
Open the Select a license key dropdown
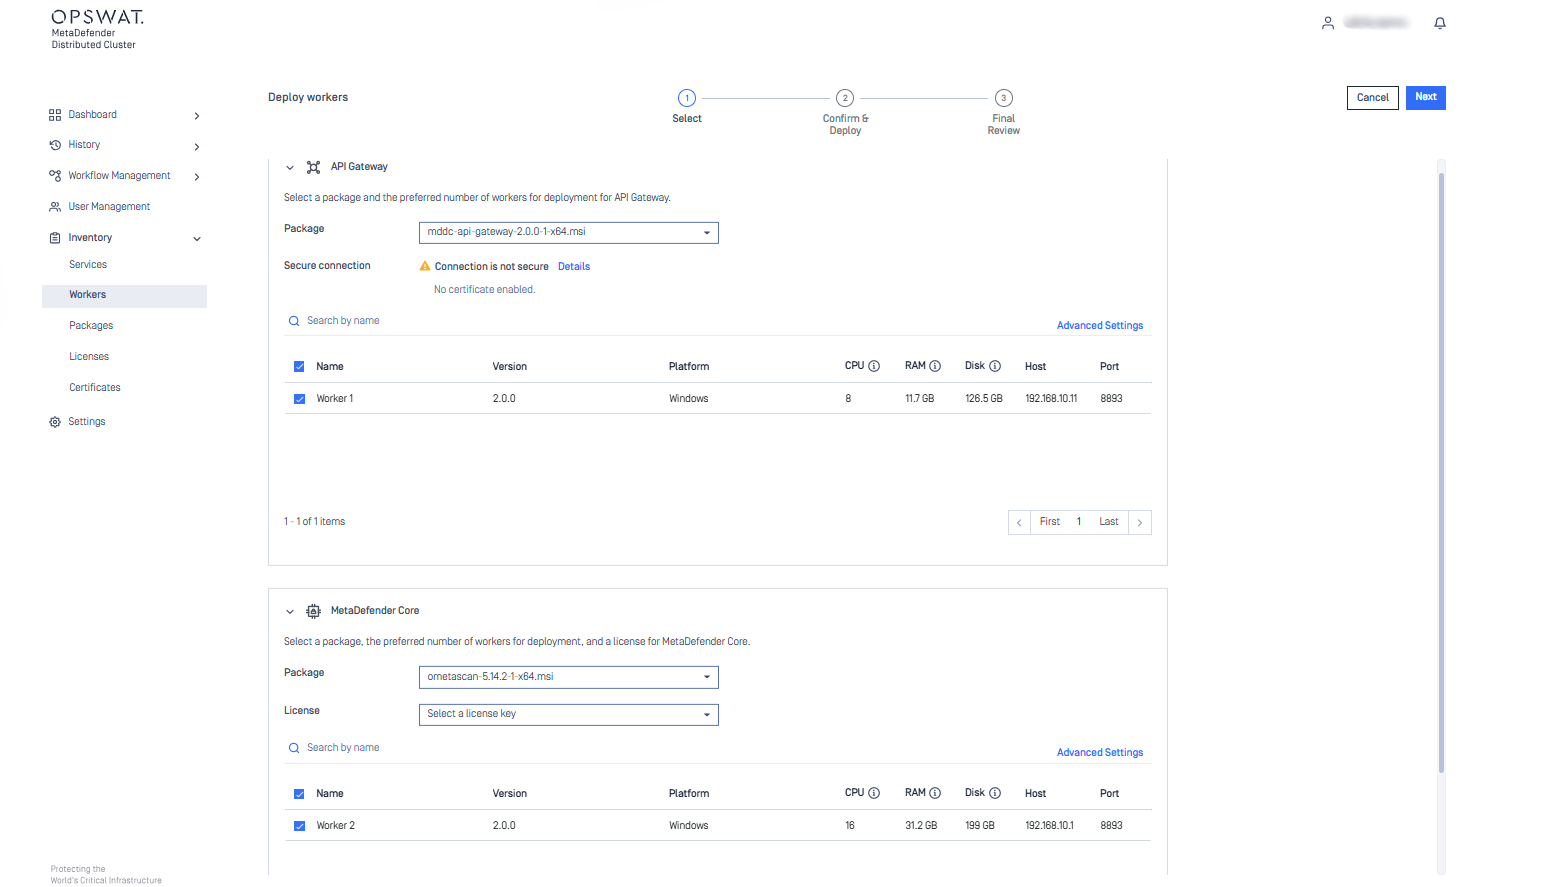tap(568, 714)
